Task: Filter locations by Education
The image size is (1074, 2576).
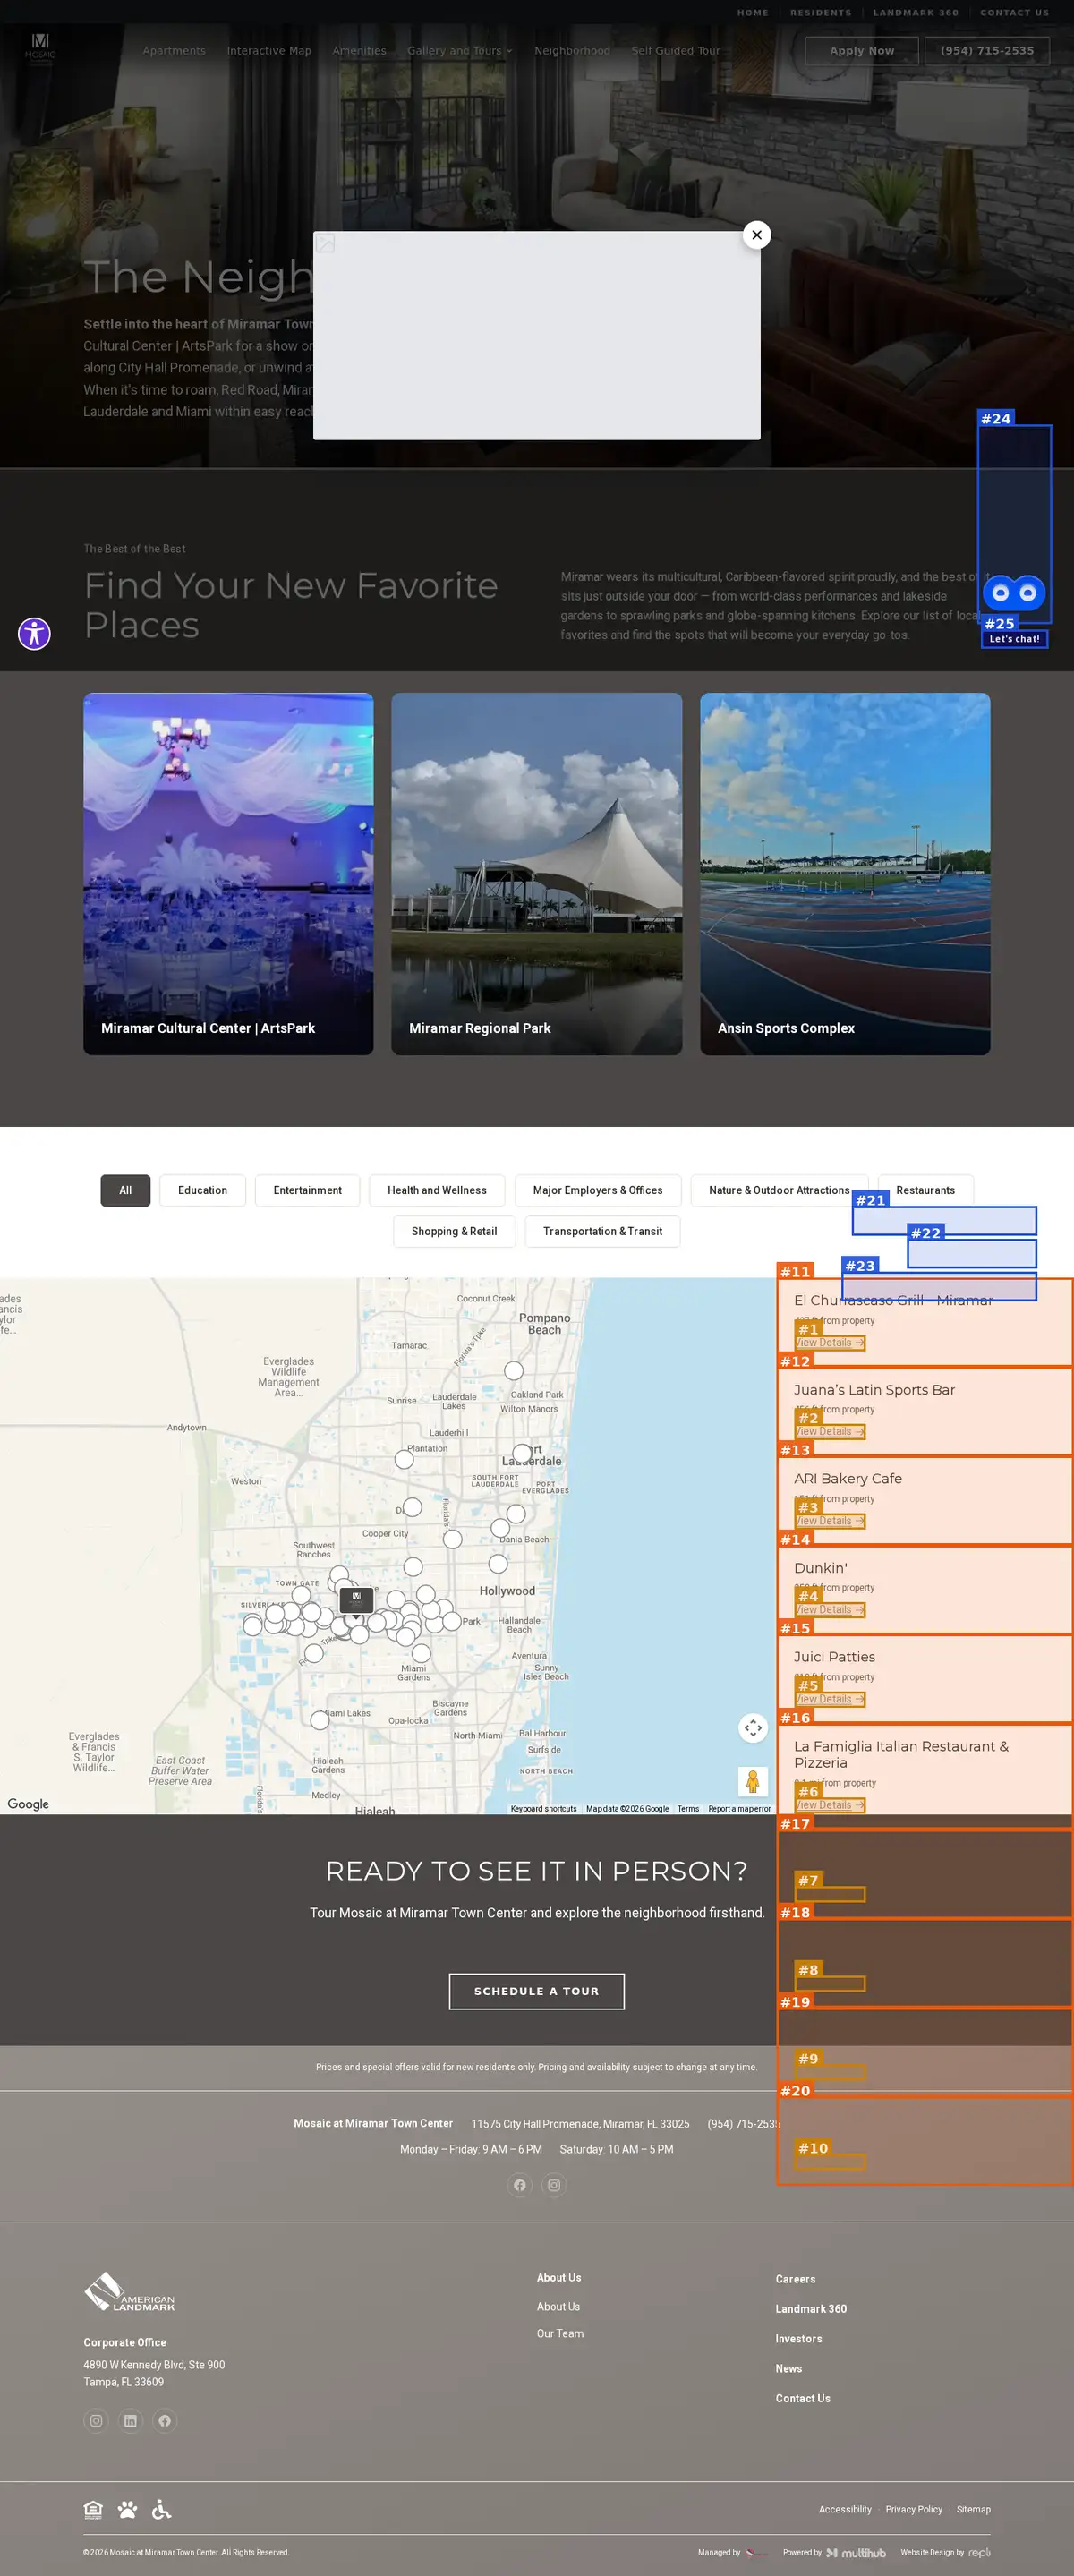Action: (x=202, y=1190)
